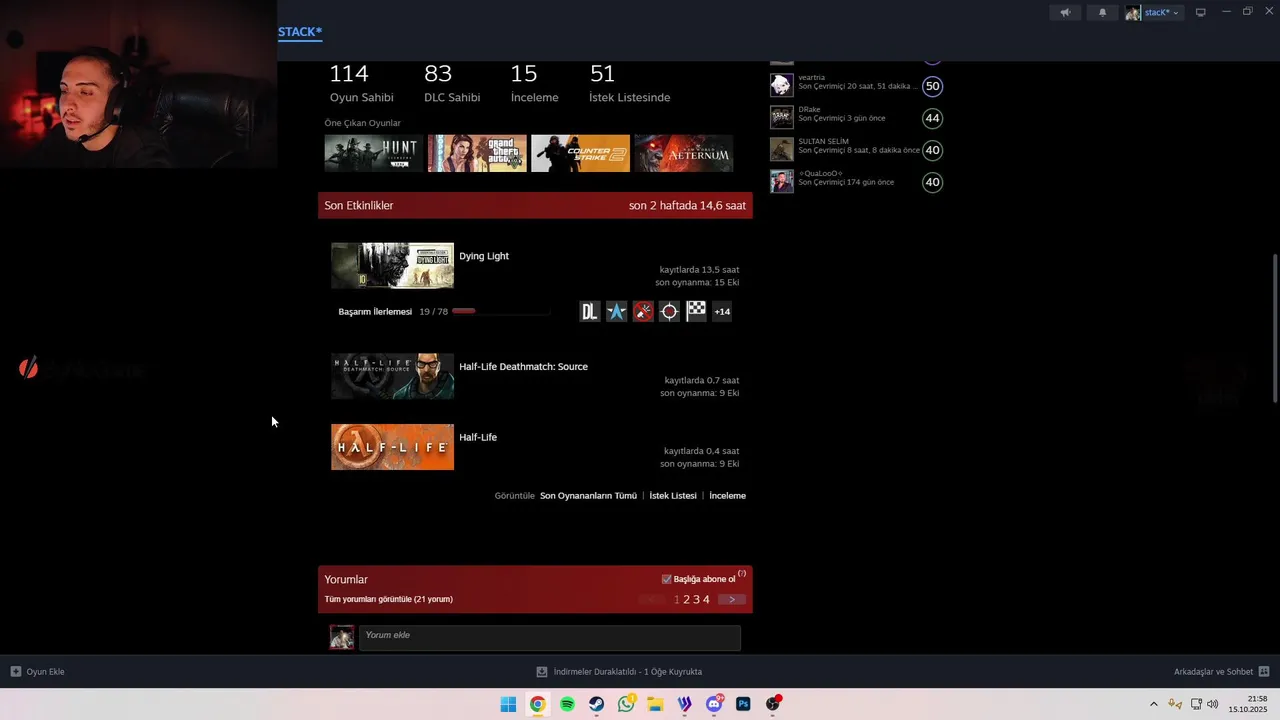Screen dimensions: 1280x720
Task: Open the Windows Start menu
Action: [x=508, y=704]
